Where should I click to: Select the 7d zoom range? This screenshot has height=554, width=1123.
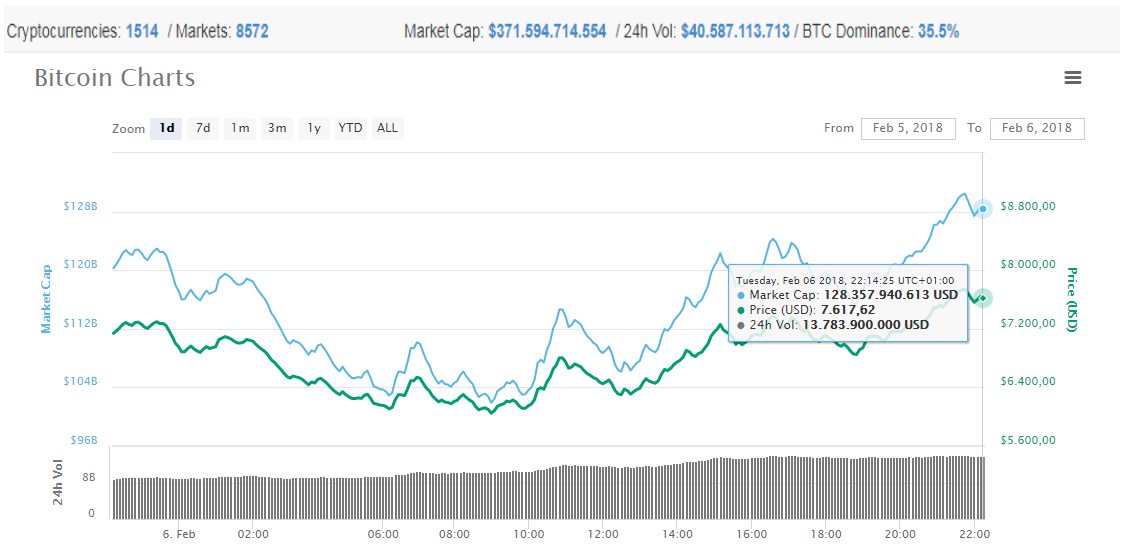tap(203, 129)
